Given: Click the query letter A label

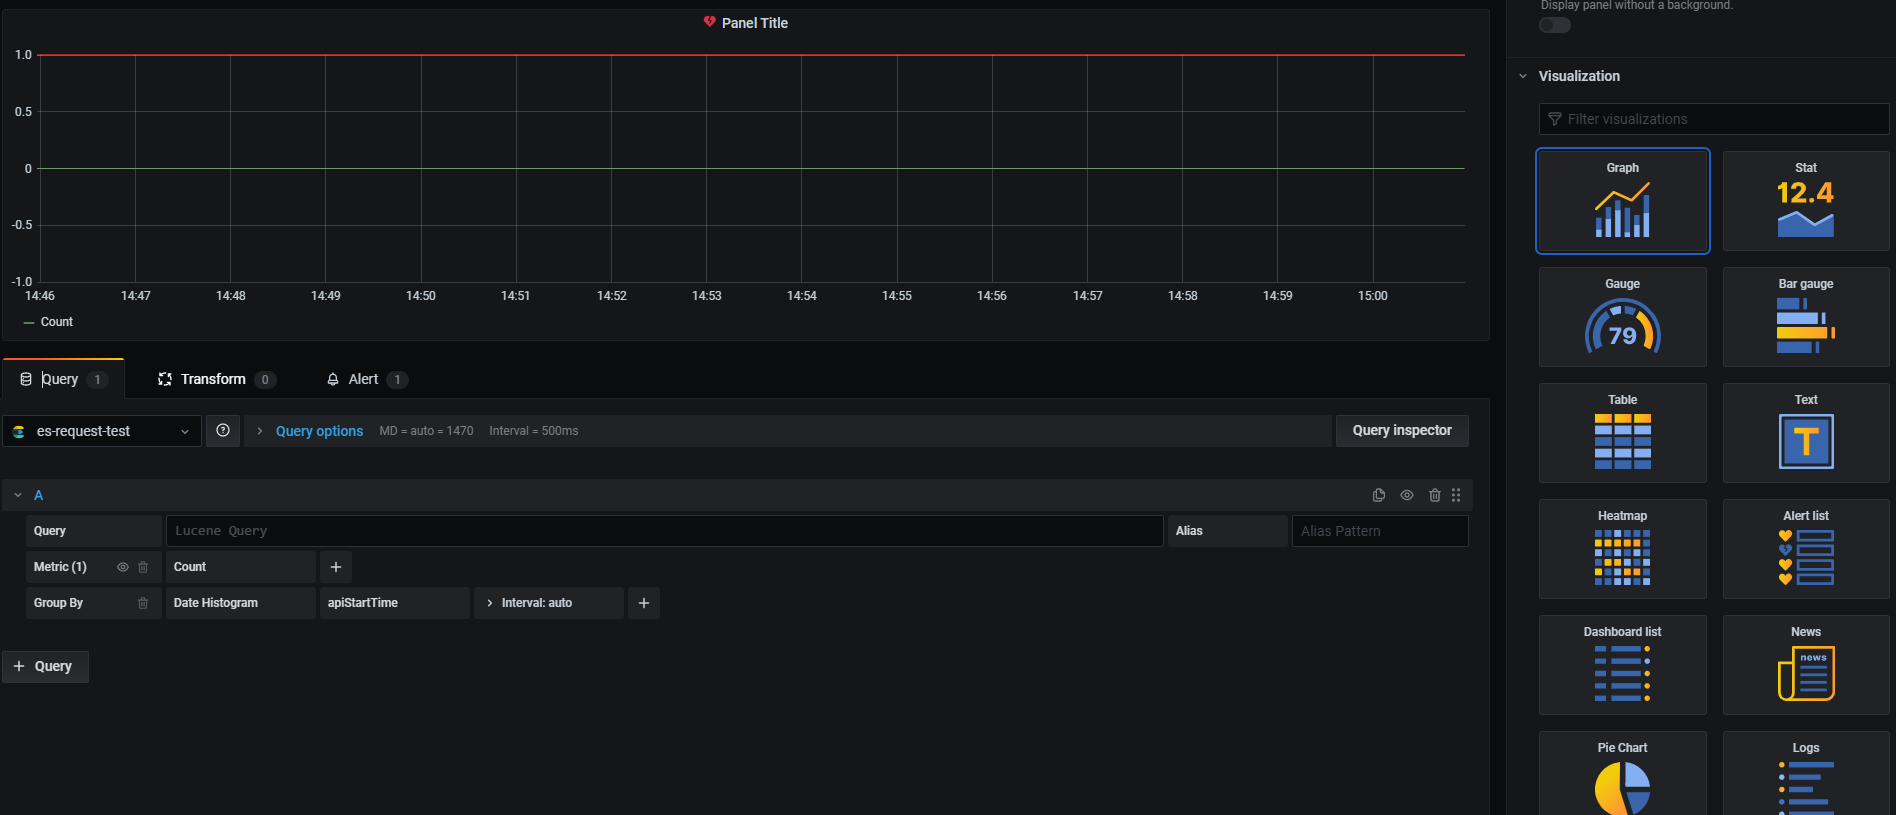Looking at the screenshot, I should tap(38, 495).
